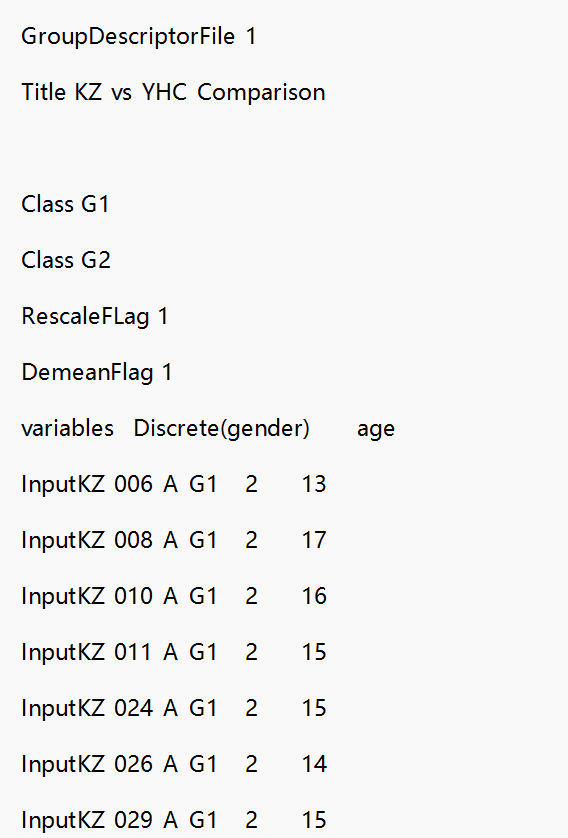
Task: Click the age column header text
Action: 376,430
